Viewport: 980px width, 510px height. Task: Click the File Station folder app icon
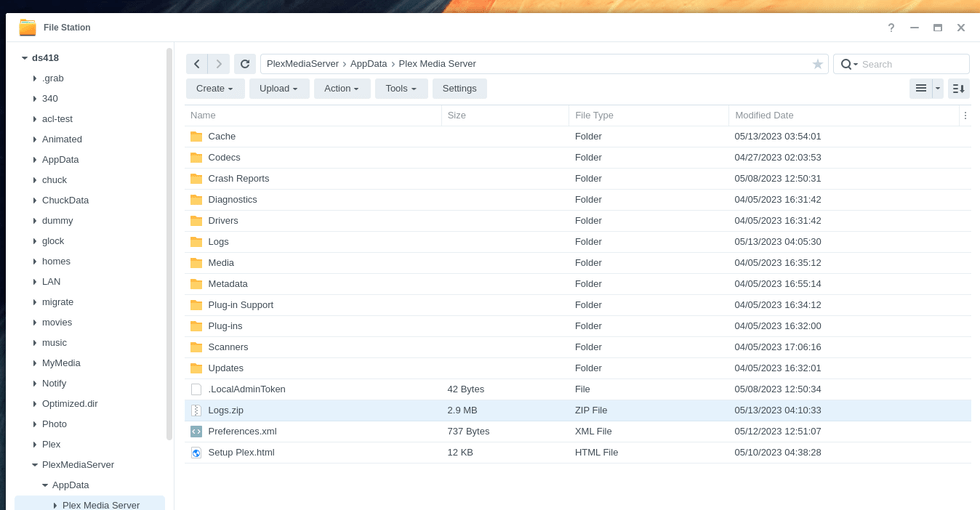click(x=28, y=28)
